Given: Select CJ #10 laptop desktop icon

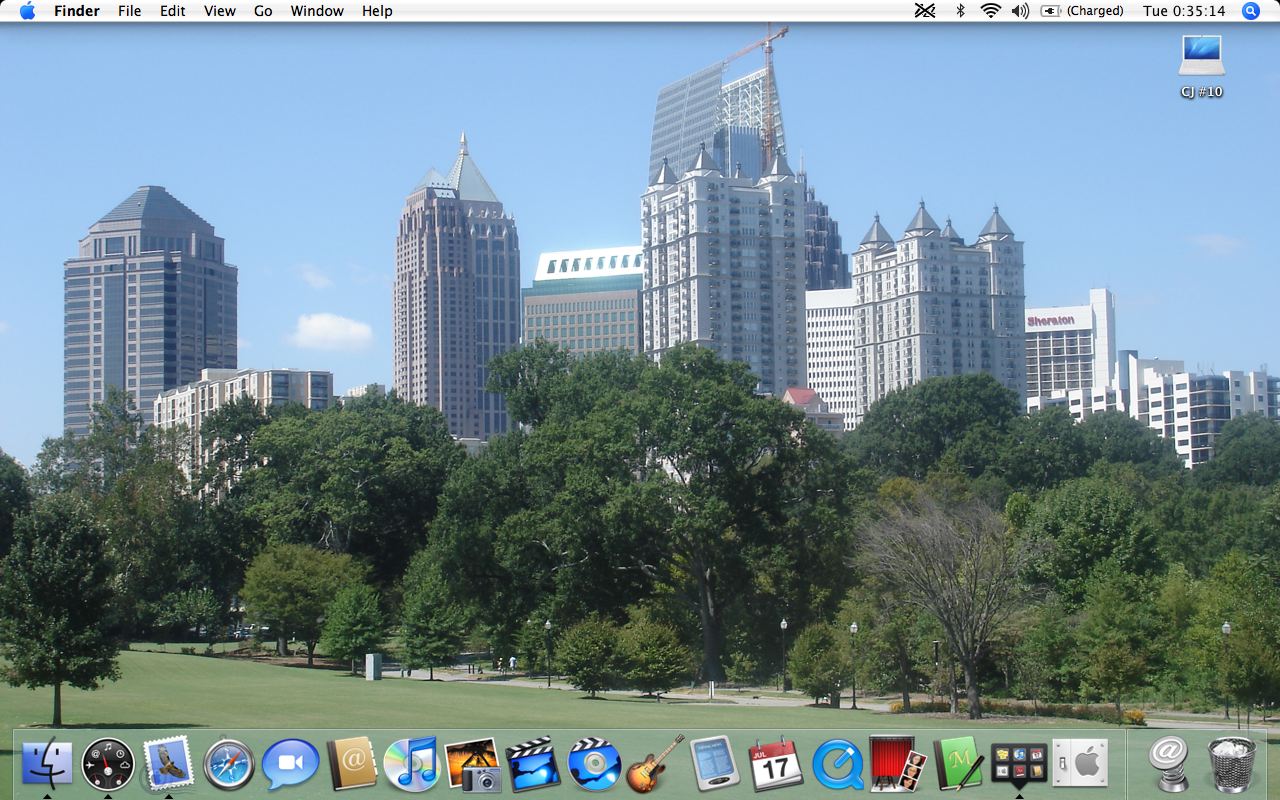Looking at the screenshot, I should (x=1201, y=66).
